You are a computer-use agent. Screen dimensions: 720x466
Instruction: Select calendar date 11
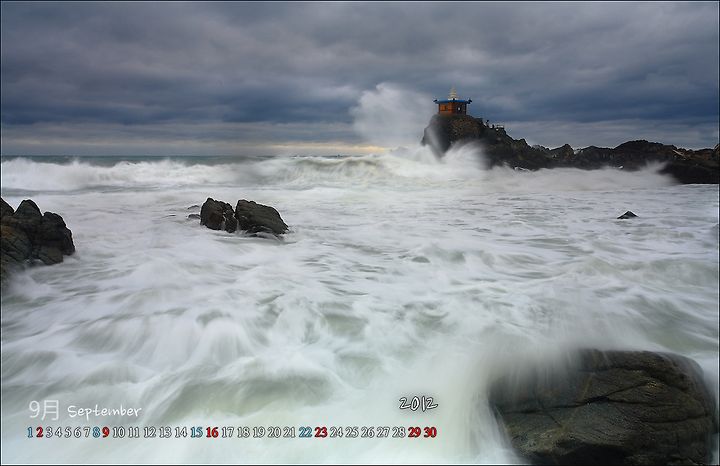pyautogui.click(x=134, y=432)
